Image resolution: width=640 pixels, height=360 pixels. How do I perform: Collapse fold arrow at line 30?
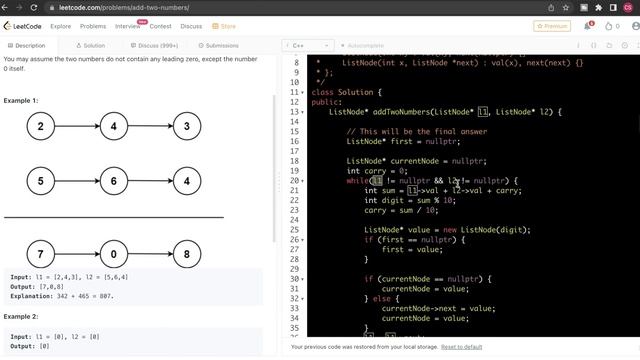point(302,279)
